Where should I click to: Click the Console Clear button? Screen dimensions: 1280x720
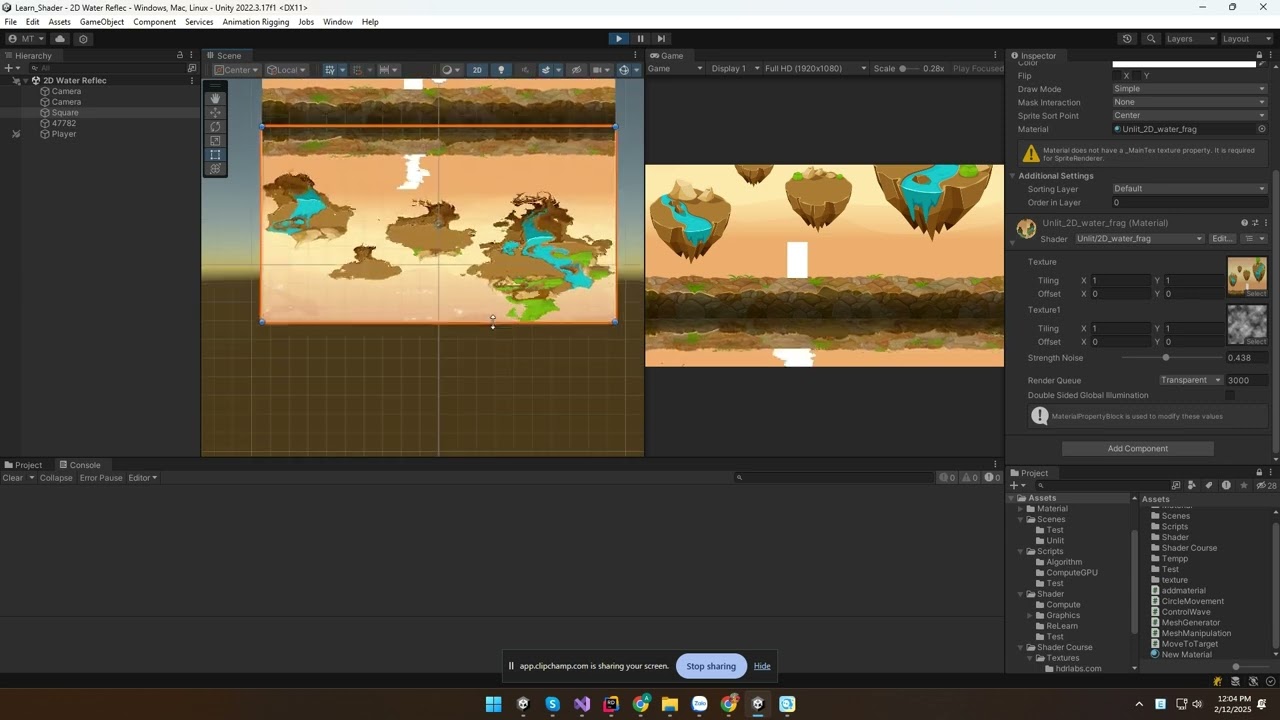pyautogui.click(x=13, y=478)
